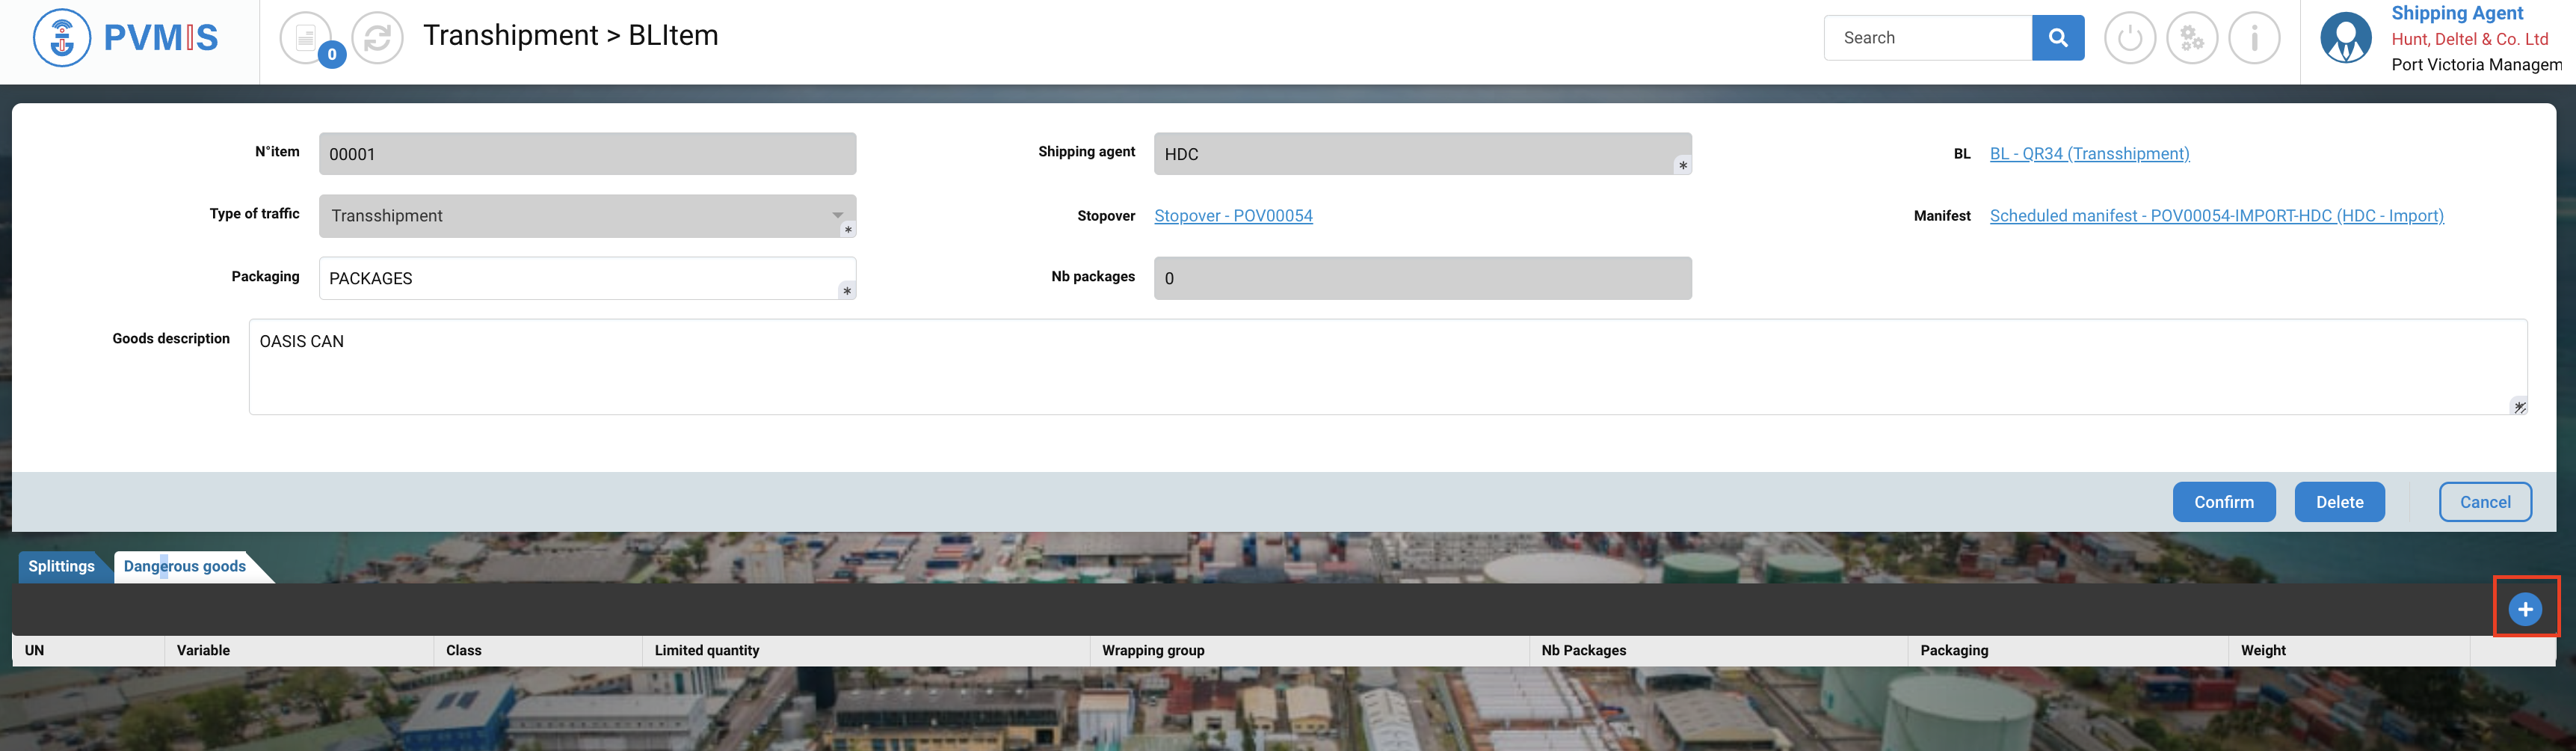Expand the Type of traffic dropdown
The image size is (2576, 751).
coord(837,215)
